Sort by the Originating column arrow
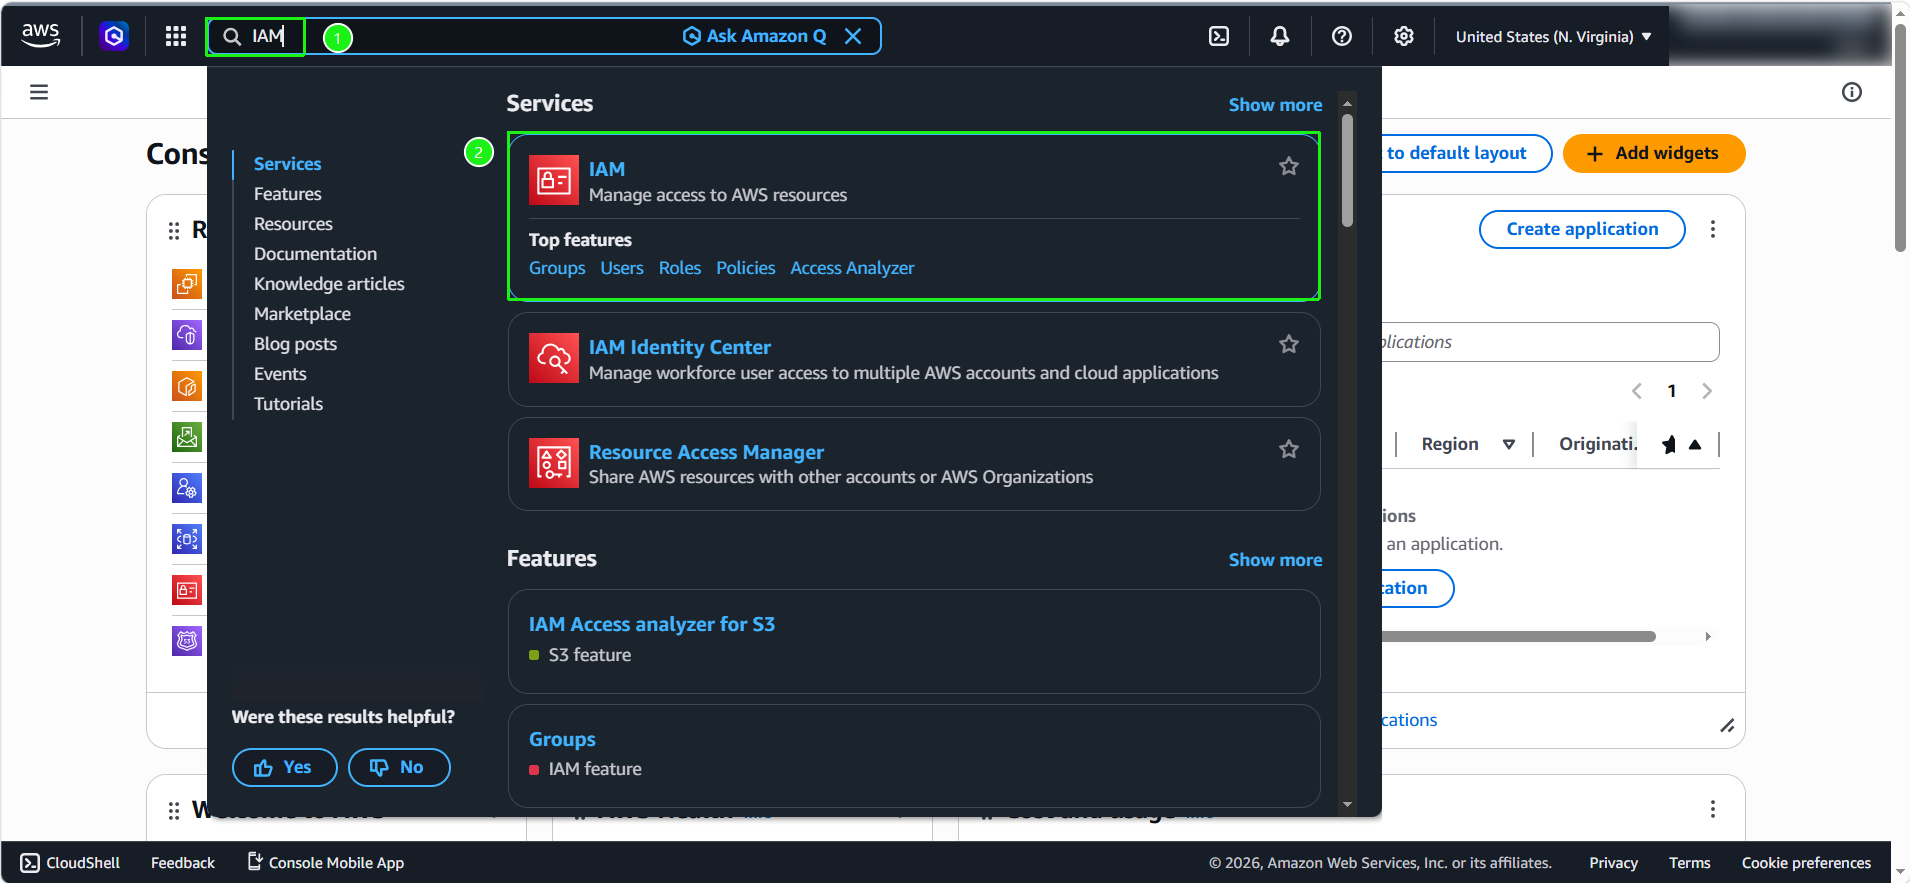The width and height of the screenshot is (1910, 883). pos(1695,444)
